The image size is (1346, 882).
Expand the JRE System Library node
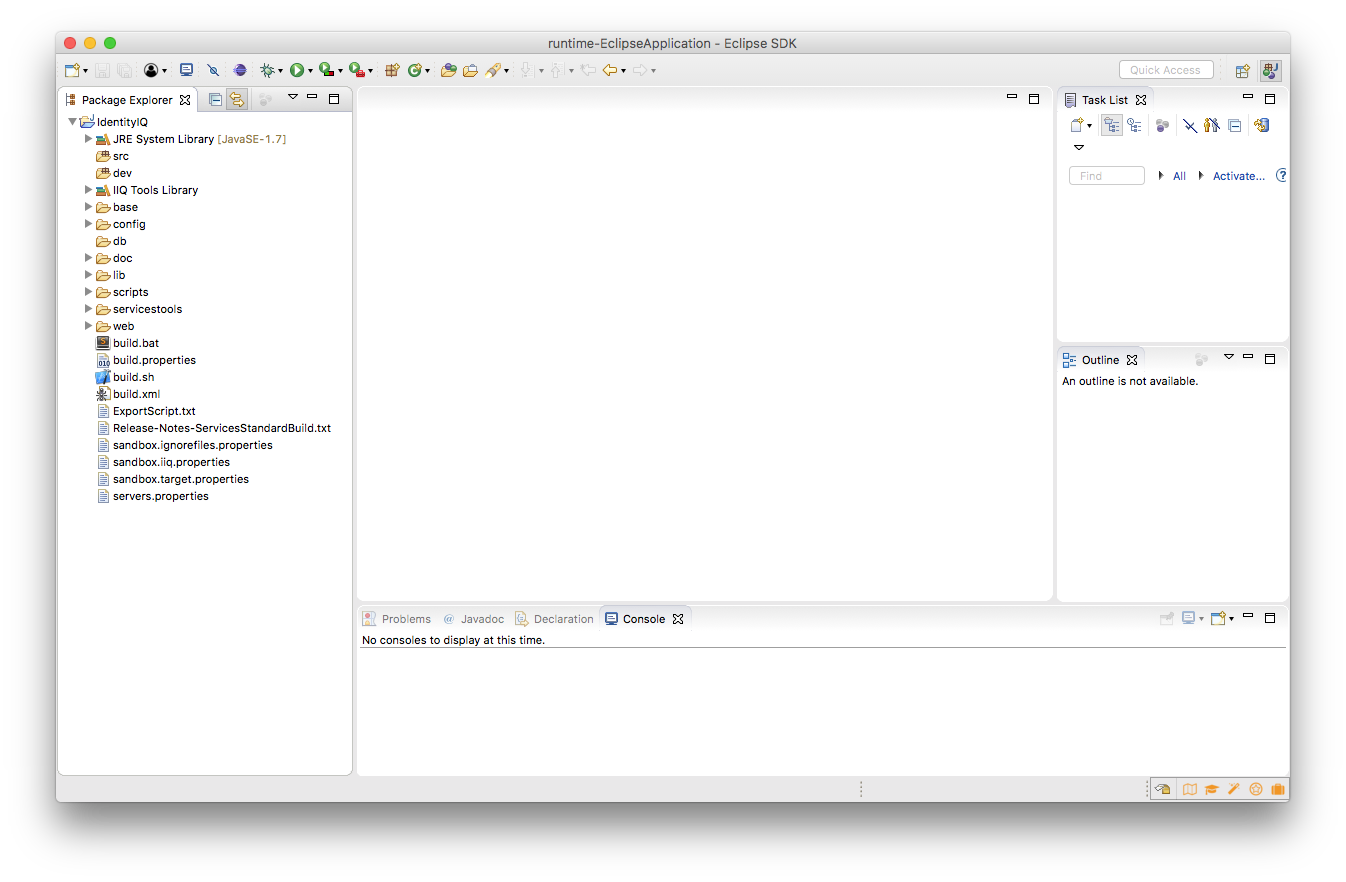tap(88, 139)
